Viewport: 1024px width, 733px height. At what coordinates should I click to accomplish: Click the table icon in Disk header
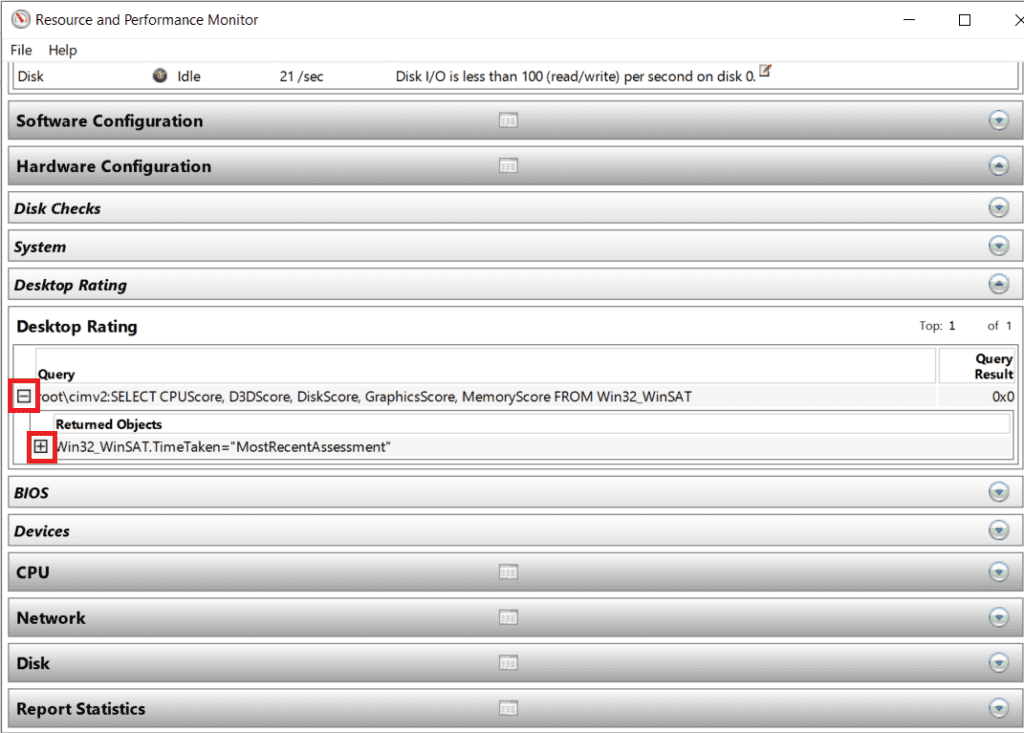(x=508, y=663)
